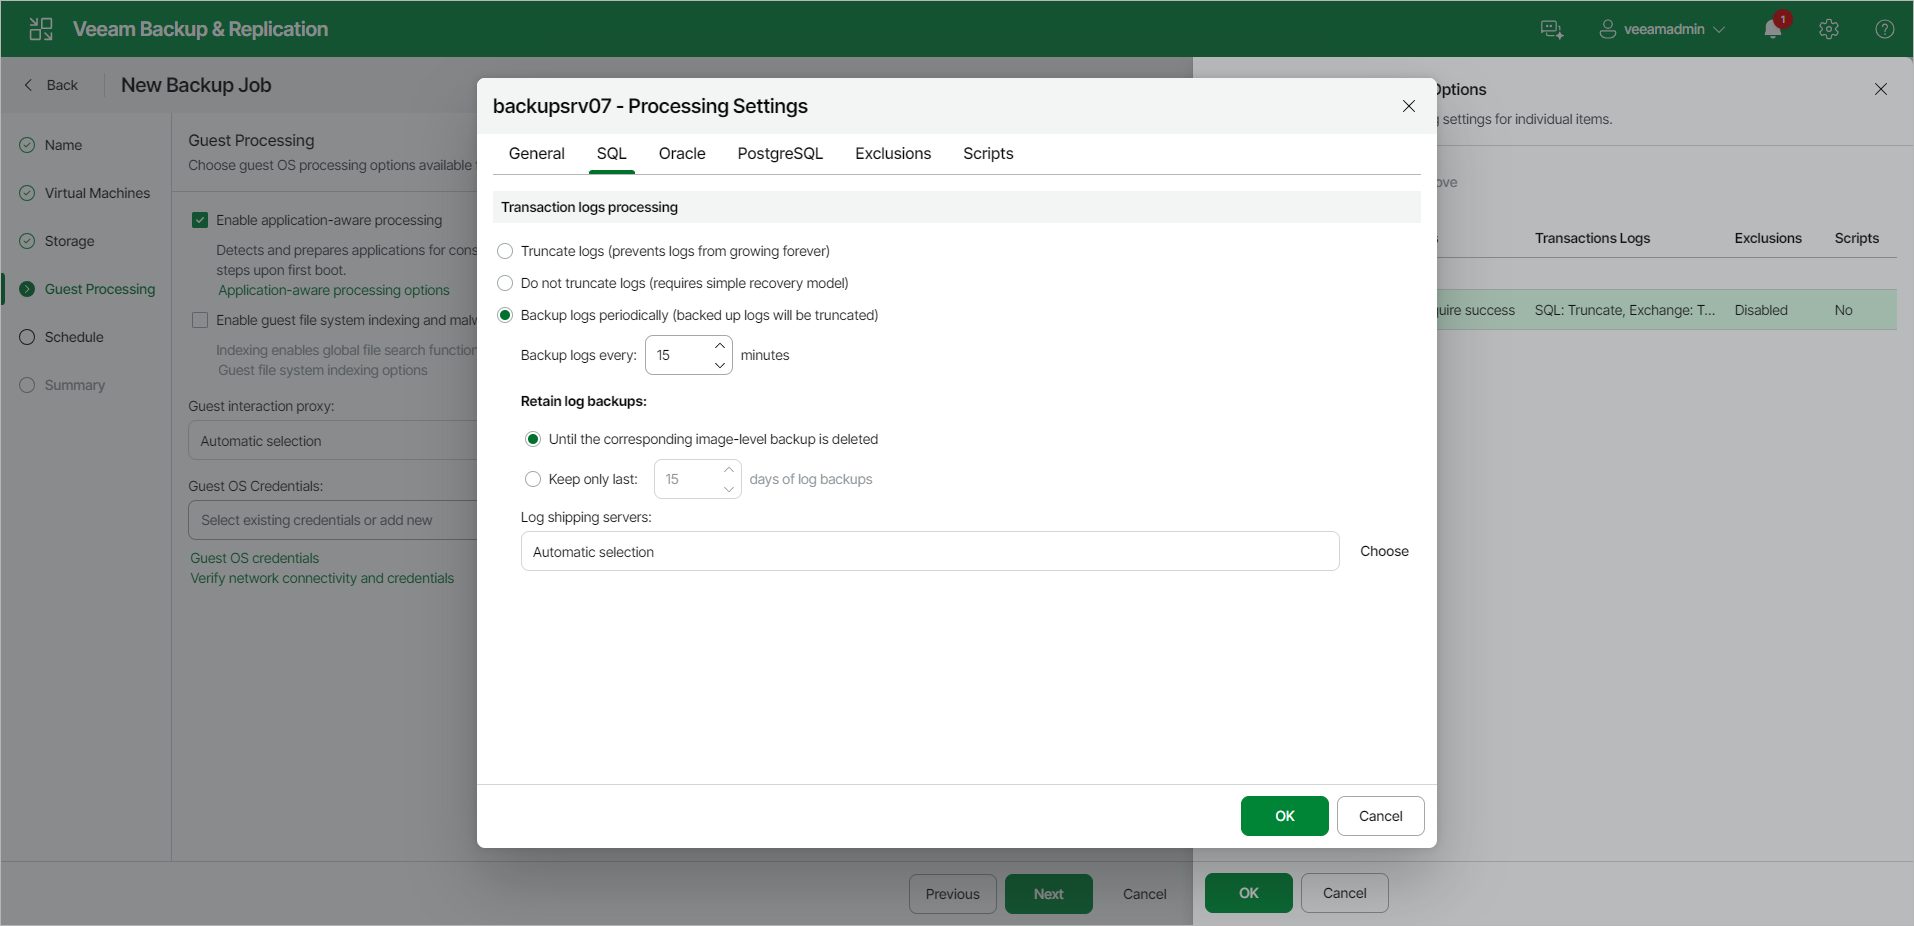Go to Previous wizard step
Viewport: 1914px width, 926px height.
click(953, 894)
